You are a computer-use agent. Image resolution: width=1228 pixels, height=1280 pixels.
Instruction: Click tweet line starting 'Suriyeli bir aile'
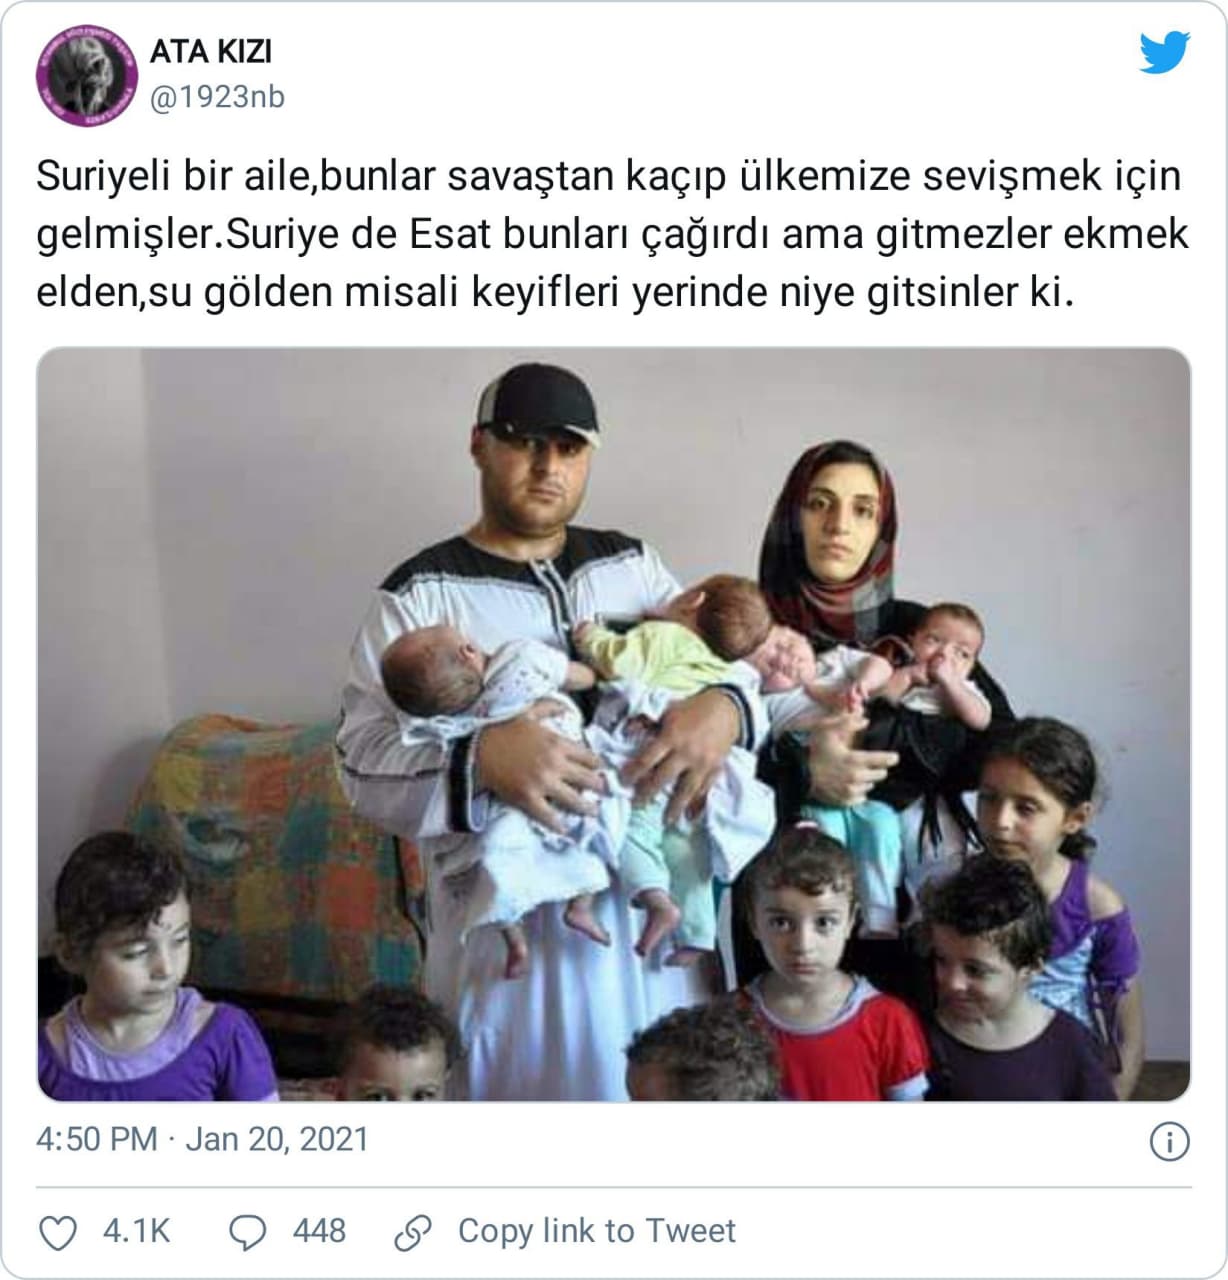(609, 177)
